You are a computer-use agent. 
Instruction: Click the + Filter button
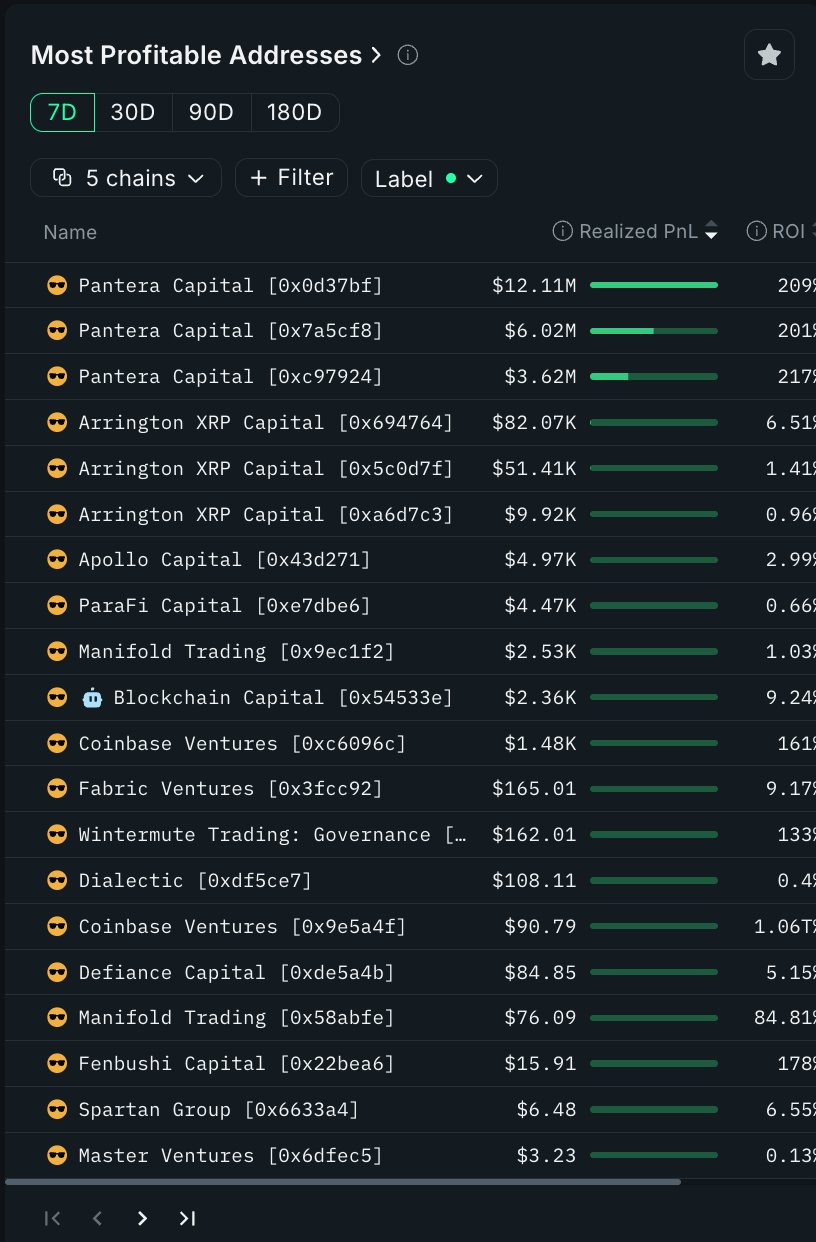coord(291,177)
